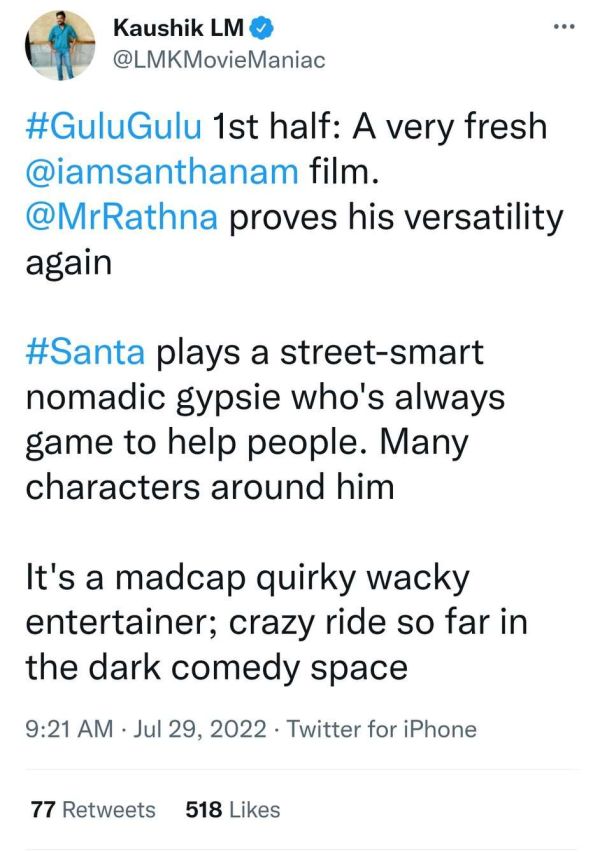The height and width of the screenshot is (852, 600).
Task: Go to the @iamsanthanam mention
Action: point(162,171)
